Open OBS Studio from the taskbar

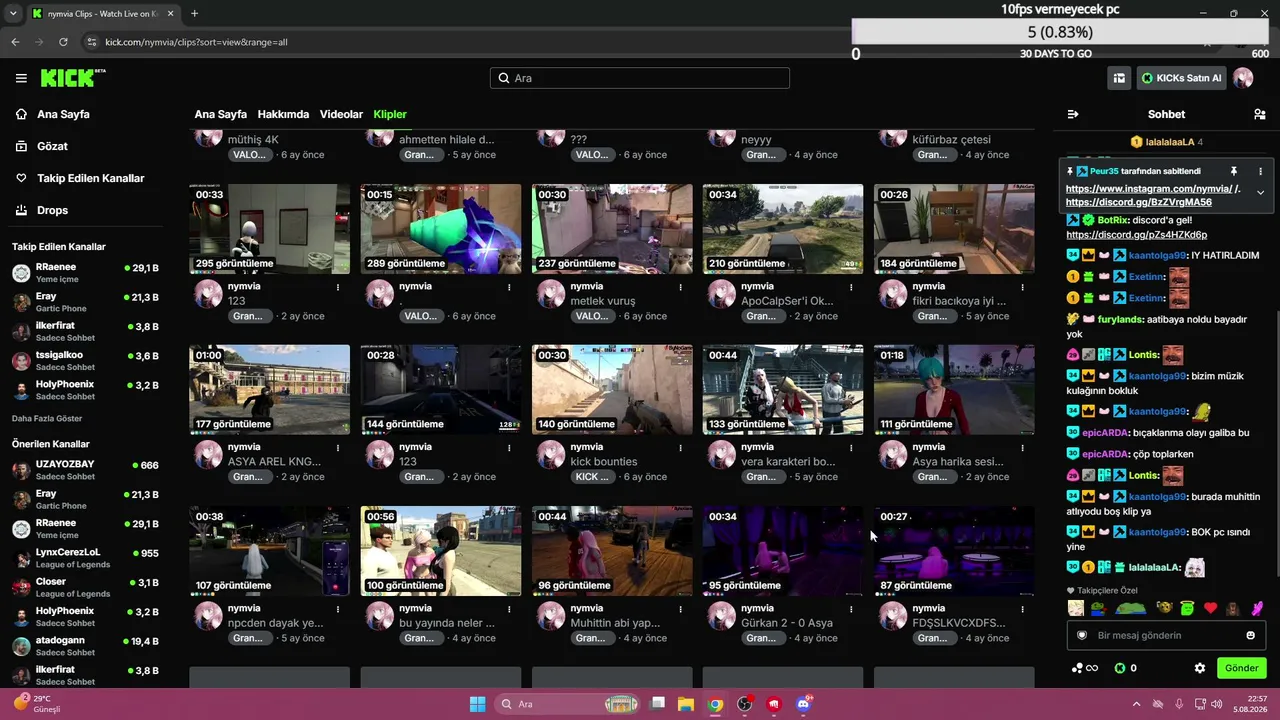[x=744, y=704]
